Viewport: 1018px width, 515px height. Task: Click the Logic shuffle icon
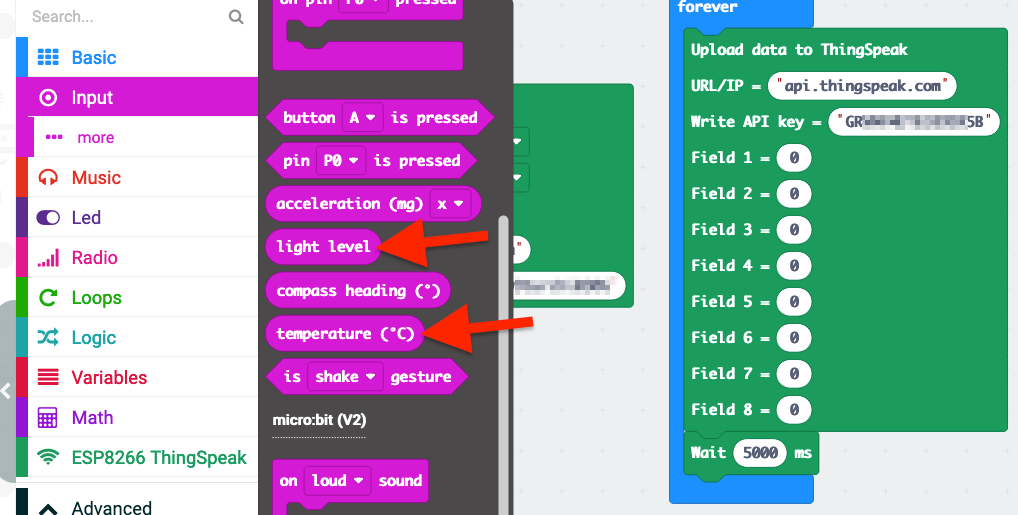pyautogui.click(x=48, y=338)
